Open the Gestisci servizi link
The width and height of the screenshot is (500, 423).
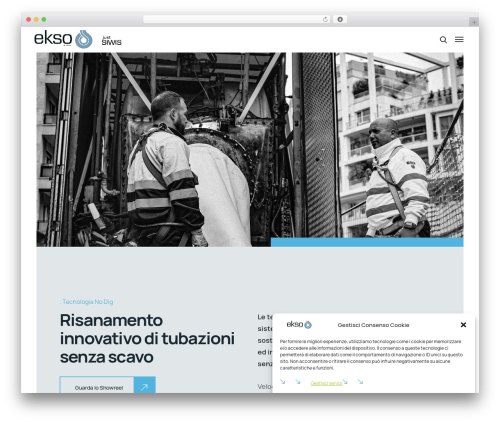pyautogui.click(x=326, y=383)
